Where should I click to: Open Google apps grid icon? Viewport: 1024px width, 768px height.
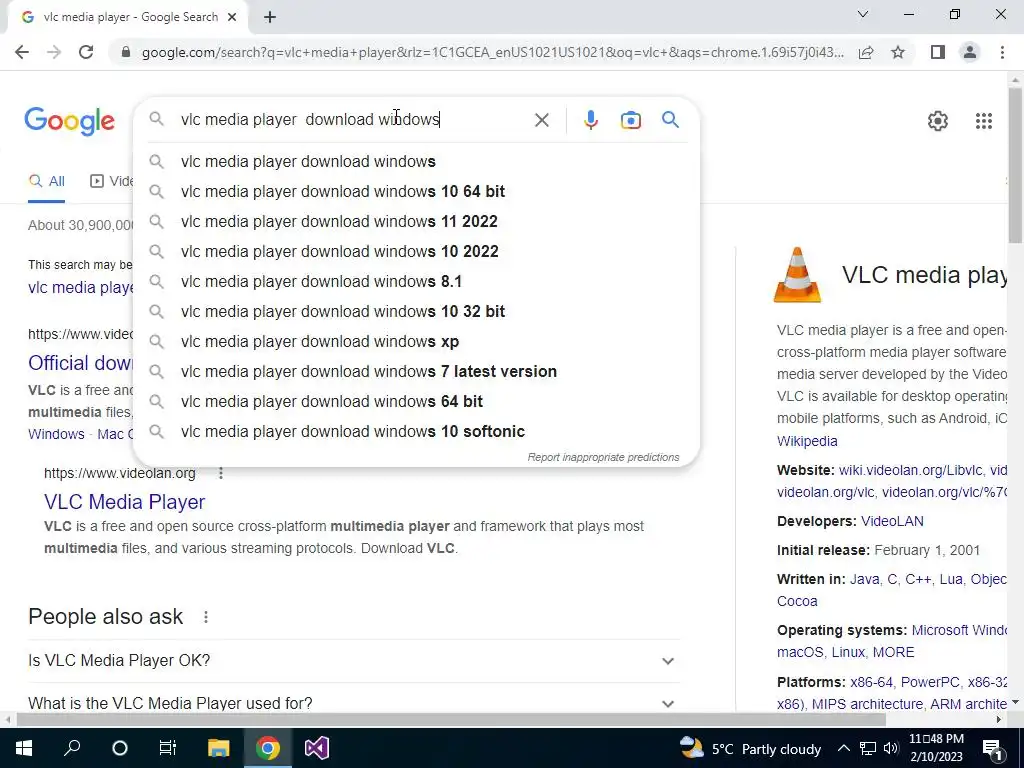984,121
